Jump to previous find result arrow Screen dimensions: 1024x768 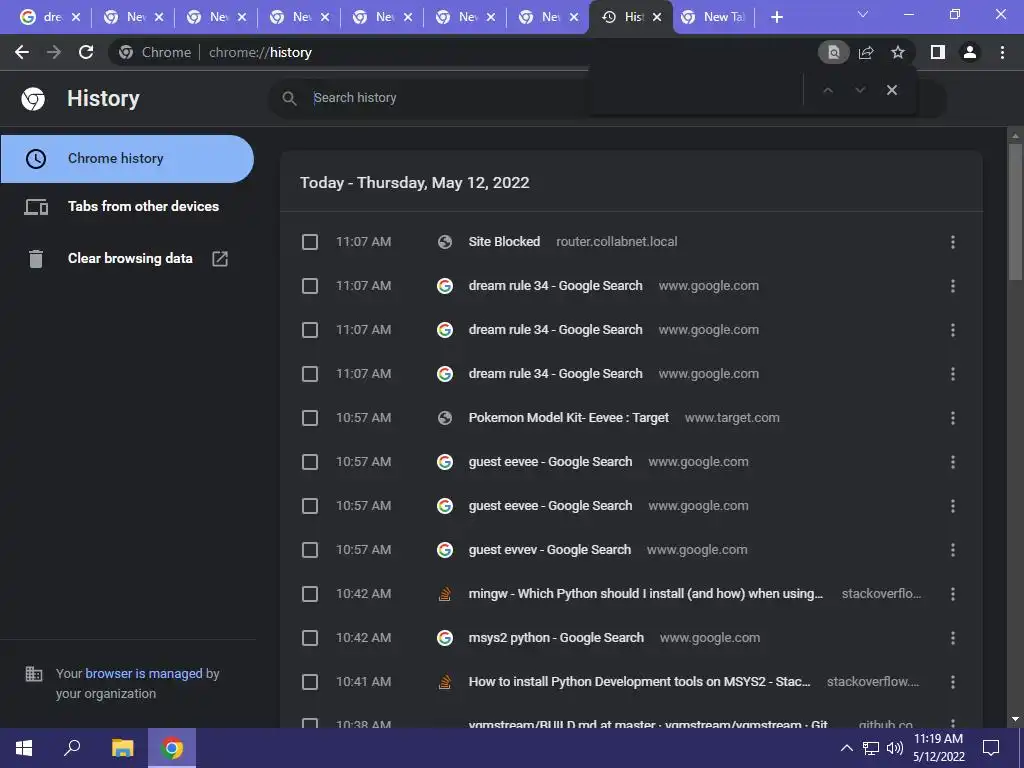[x=828, y=90]
